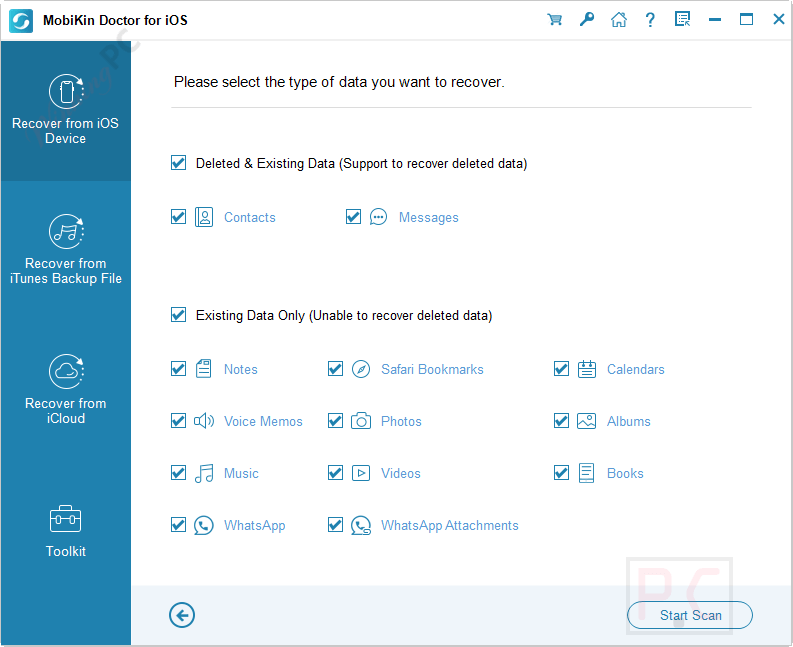Click the Calendars label

click(636, 369)
